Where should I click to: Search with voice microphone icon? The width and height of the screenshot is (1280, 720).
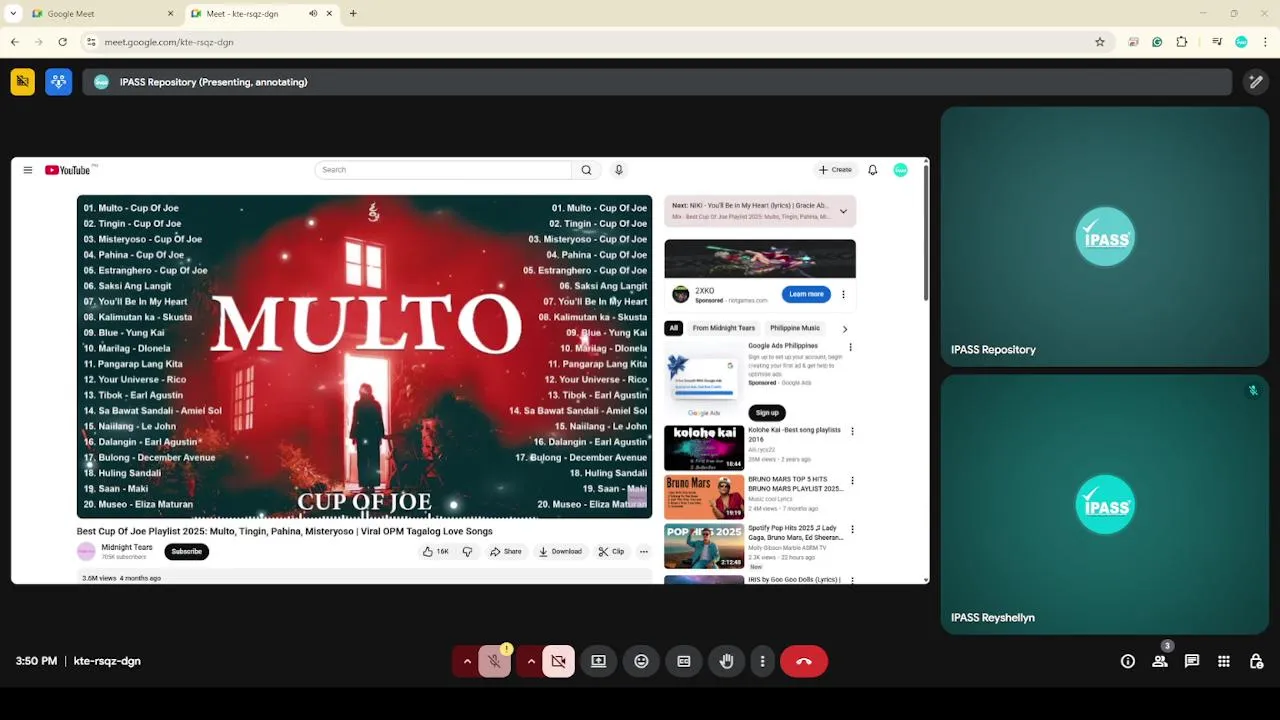pyautogui.click(x=619, y=170)
